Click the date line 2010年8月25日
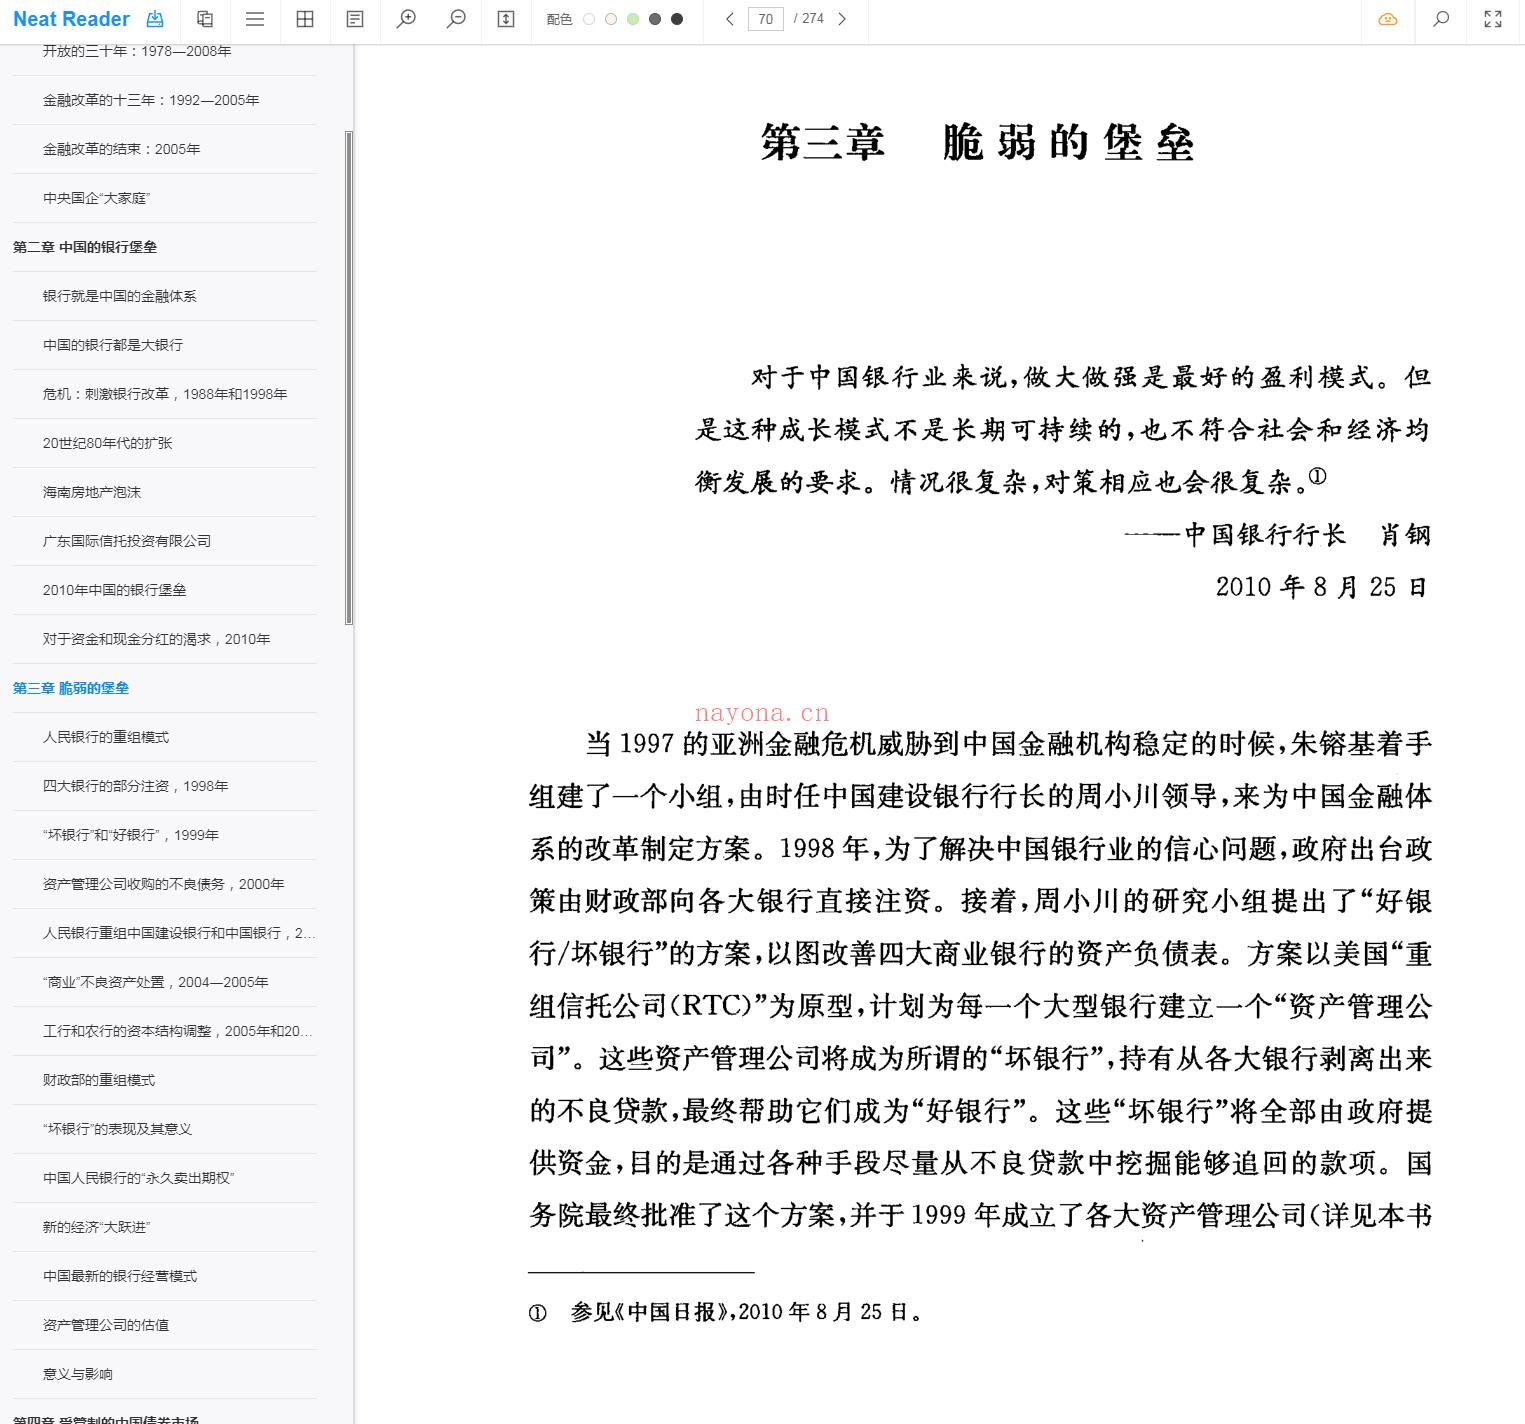Image resolution: width=1525 pixels, height=1424 pixels. click(x=1323, y=587)
